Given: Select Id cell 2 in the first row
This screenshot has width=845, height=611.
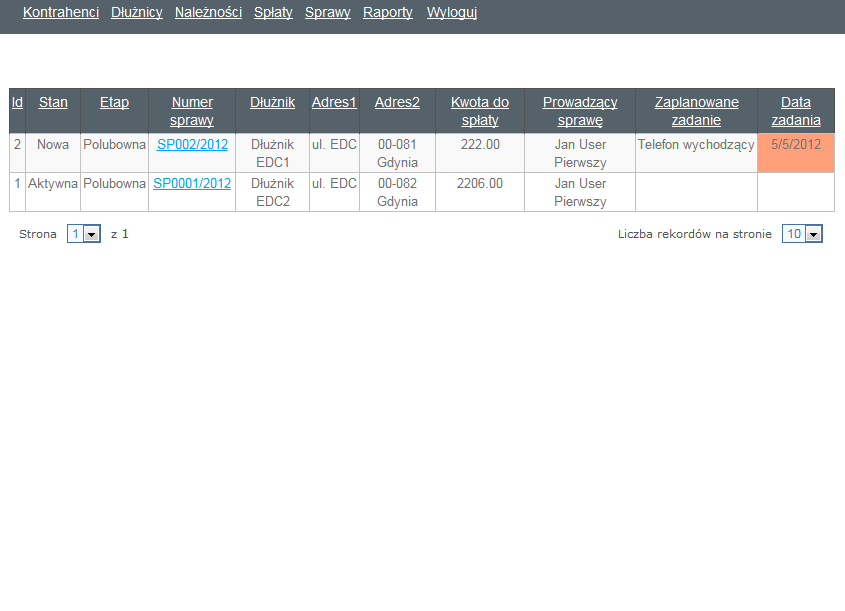Looking at the screenshot, I should pyautogui.click(x=17, y=153).
